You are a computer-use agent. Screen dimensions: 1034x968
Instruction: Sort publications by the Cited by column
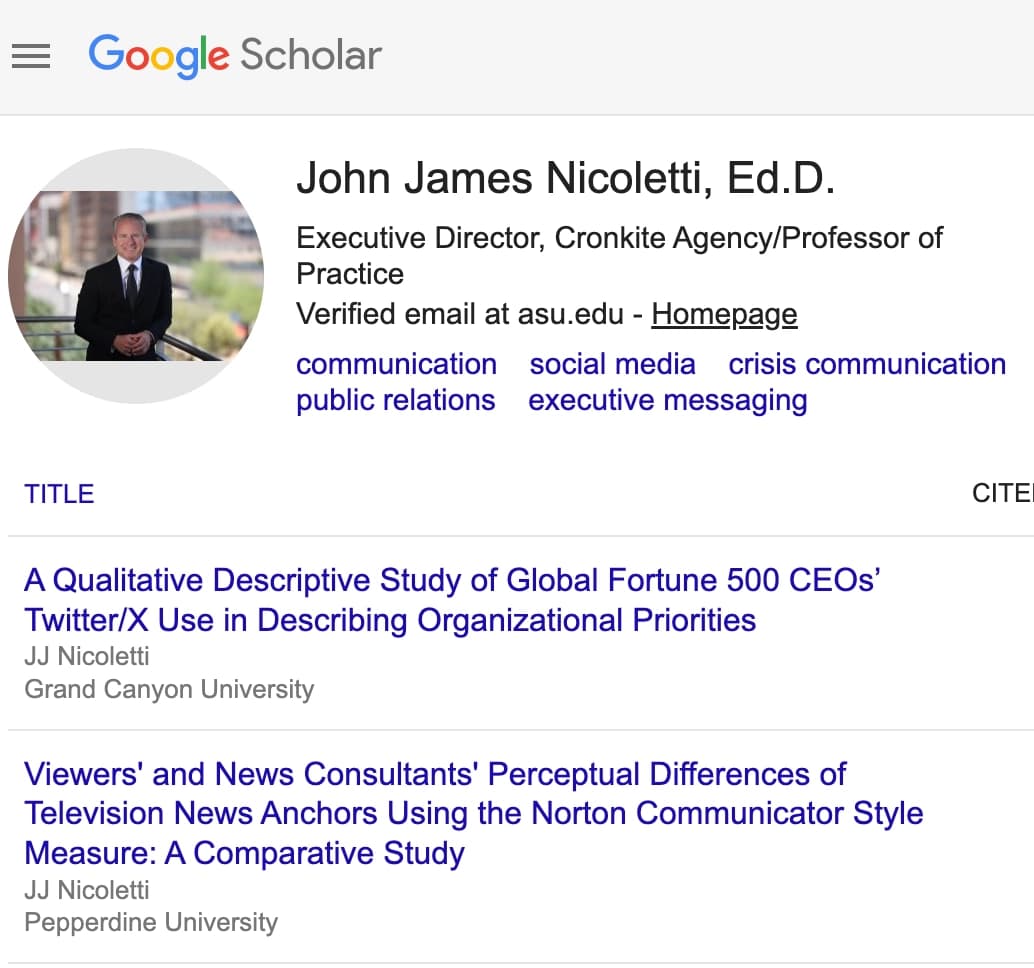coord(1002,494)
